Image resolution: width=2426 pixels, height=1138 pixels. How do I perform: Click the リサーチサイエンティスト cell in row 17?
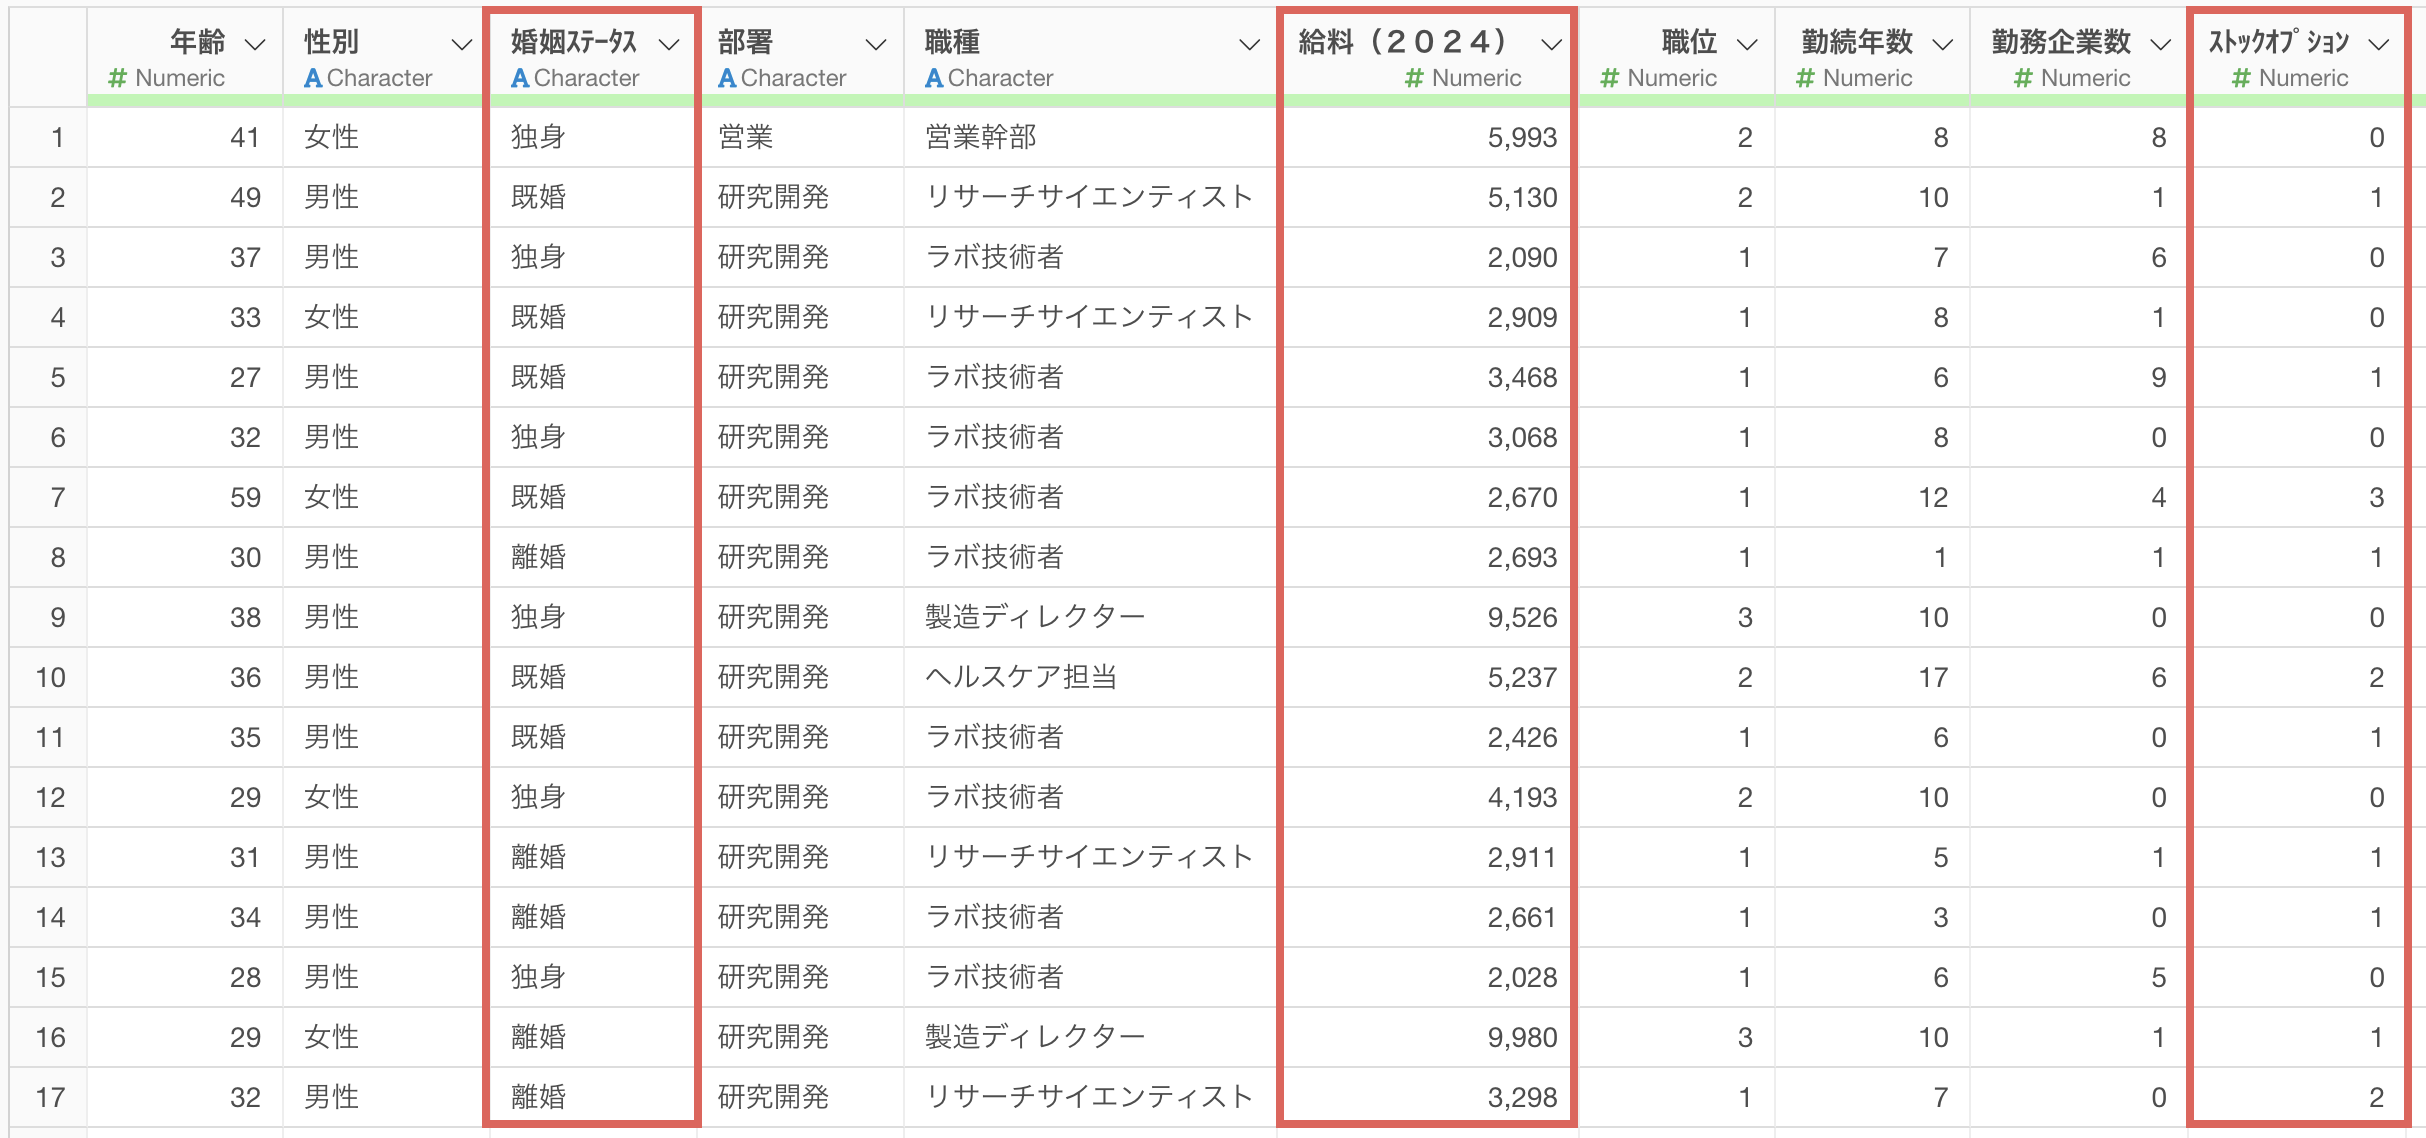pos(1089,1097)
